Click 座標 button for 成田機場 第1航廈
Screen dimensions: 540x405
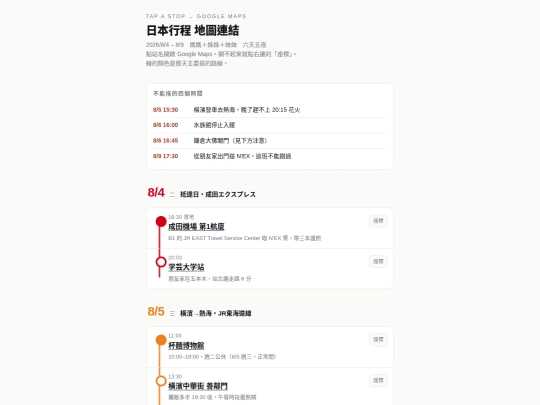tap(378, 221)
